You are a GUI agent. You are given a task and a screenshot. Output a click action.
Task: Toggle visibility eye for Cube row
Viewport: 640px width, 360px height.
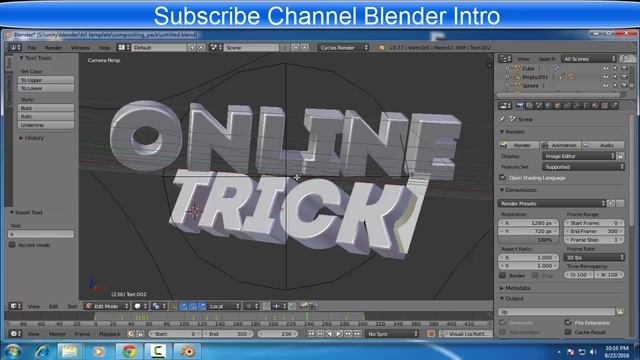coord(606,68)
